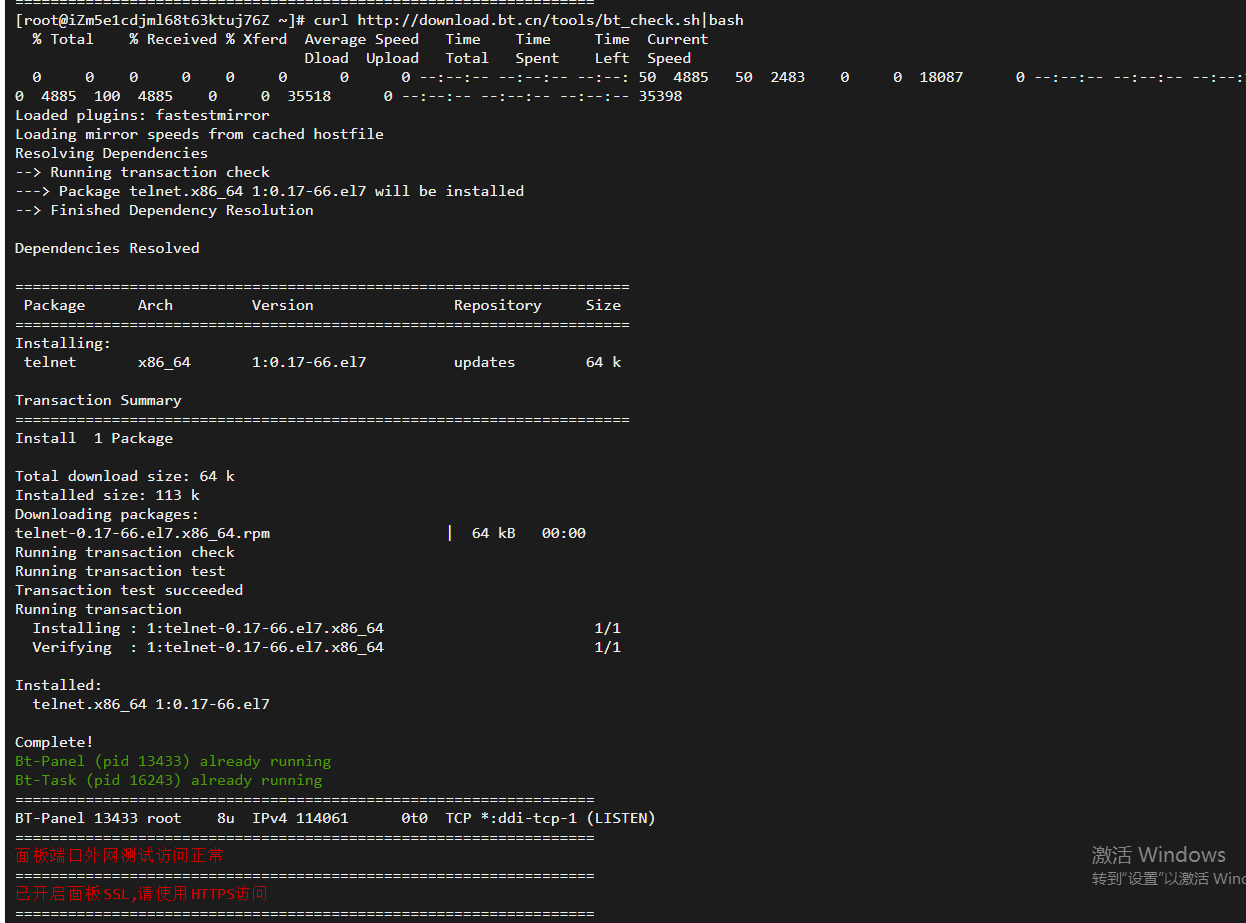Click the 'Package' column header
This screenshot has width=1246, height=923.
54,305
